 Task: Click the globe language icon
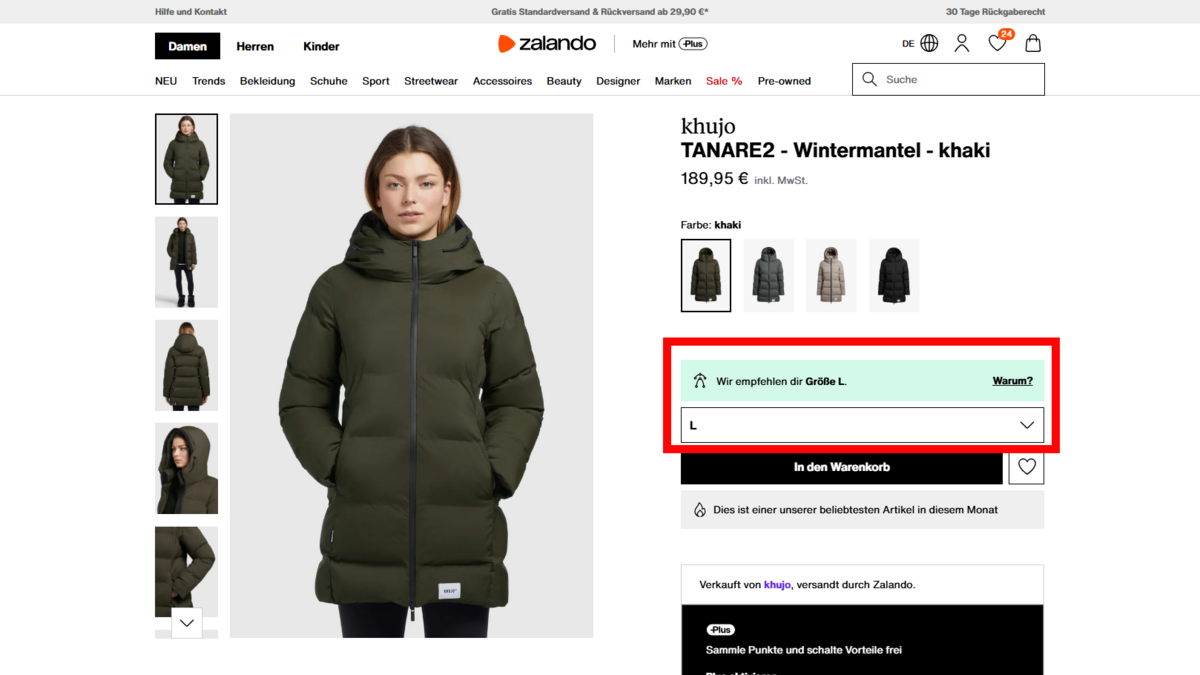[929, 44]
